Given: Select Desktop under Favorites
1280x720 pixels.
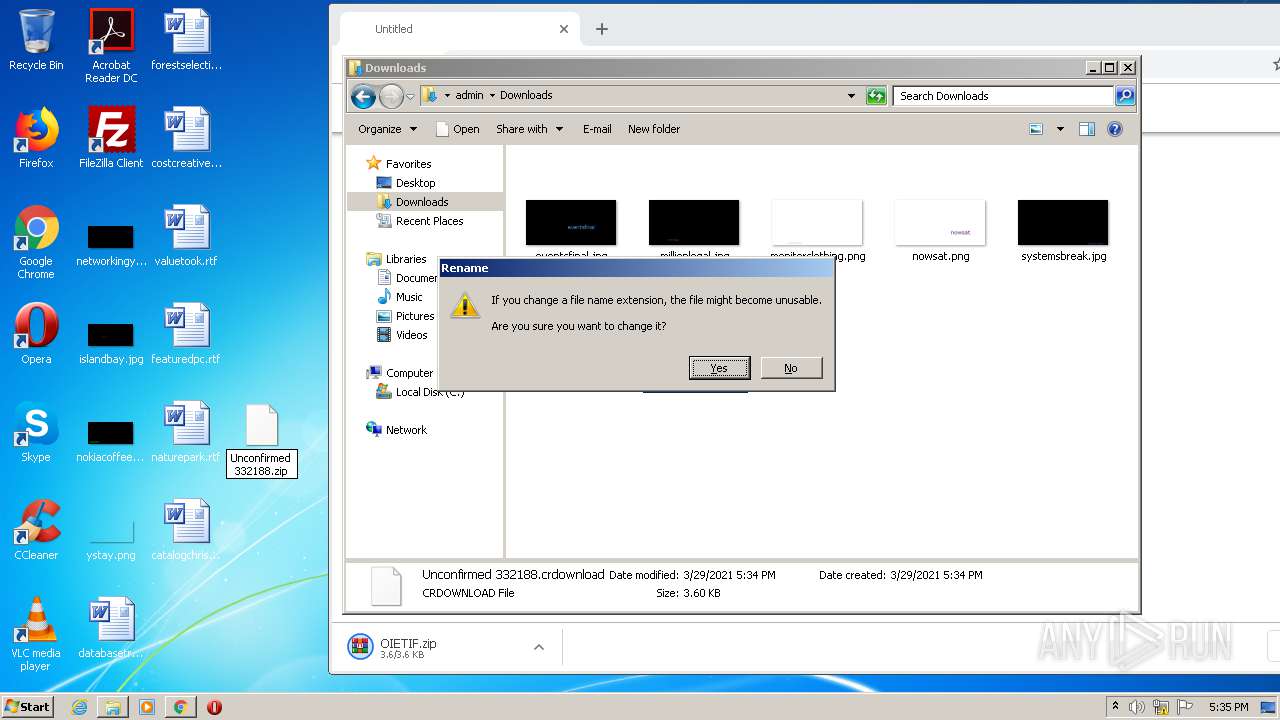Looking at the screenshot, I should (415, 183).
